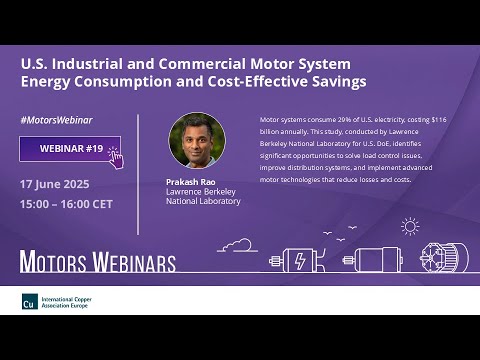Click the 15:00 – 16:00 CET time

[66, 204]
